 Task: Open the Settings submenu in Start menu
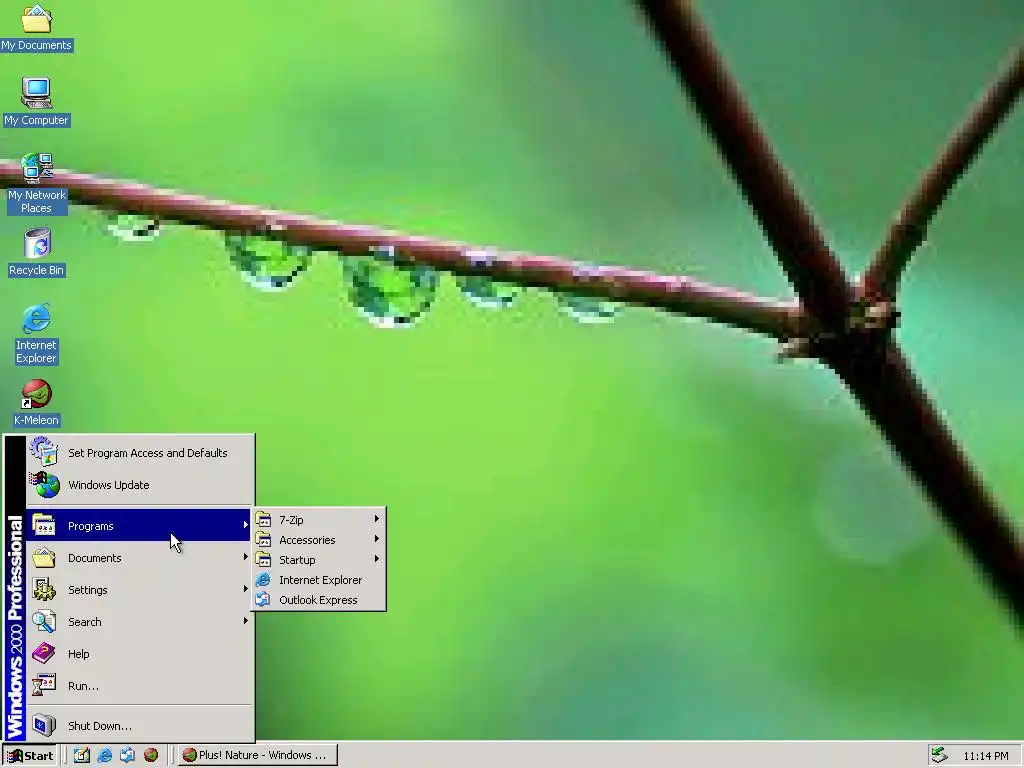coord(140,590)
